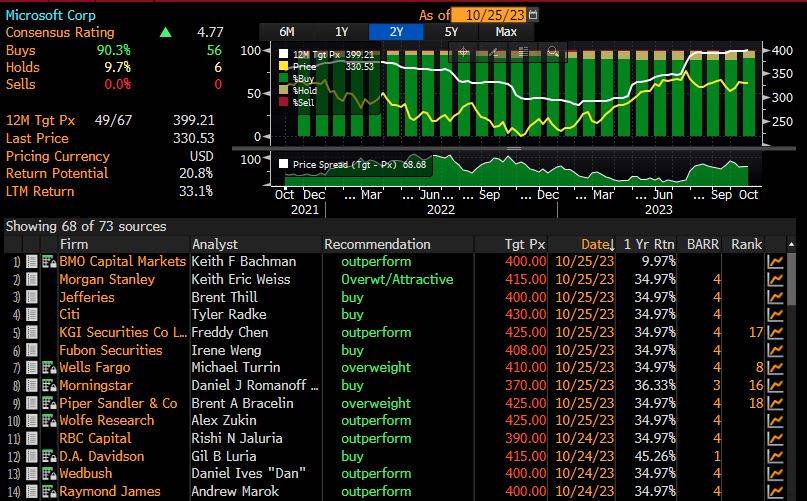This screenshot has height=501, width=807.
Task: Toggle the yellow Price legend swatch
Action: tap(283, 66)
